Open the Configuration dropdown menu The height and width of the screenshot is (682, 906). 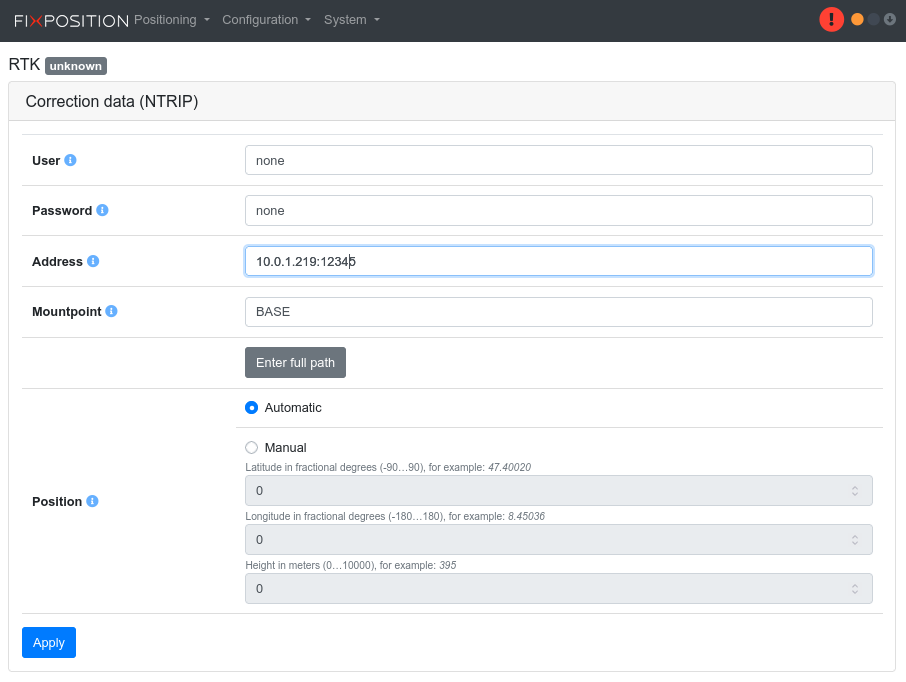click(x=267, y=20)
